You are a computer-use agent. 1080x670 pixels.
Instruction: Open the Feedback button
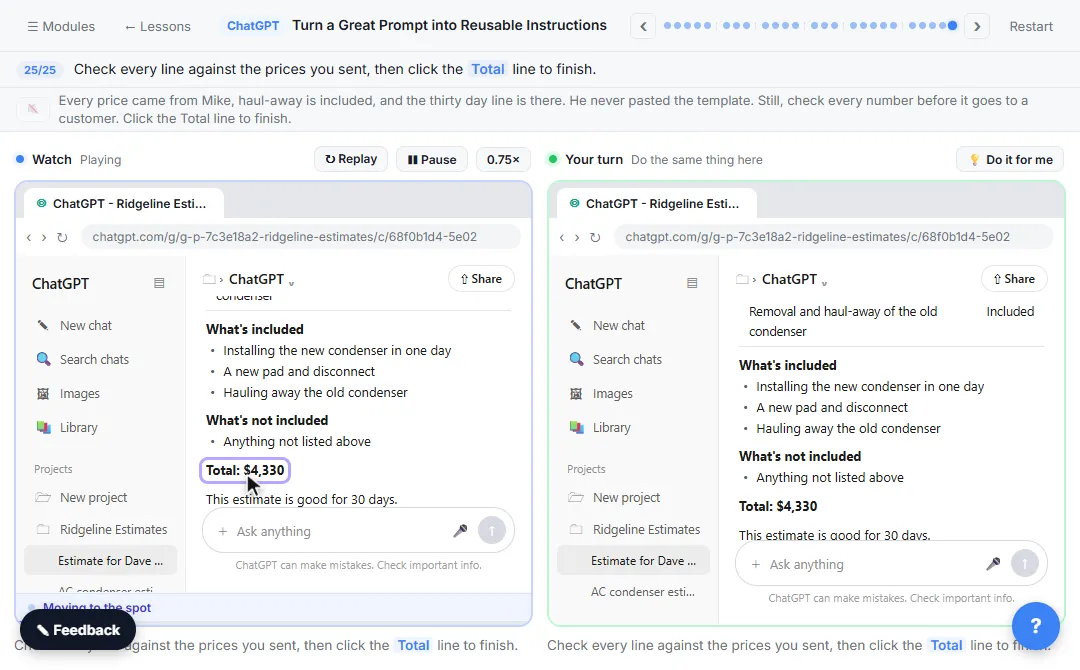coord(78,630)
